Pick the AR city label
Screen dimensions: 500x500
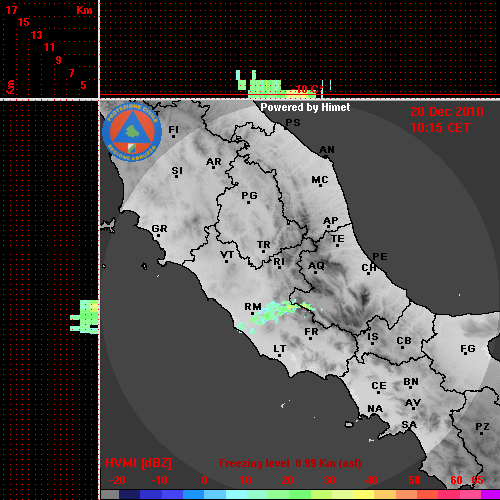click(214, 162)
